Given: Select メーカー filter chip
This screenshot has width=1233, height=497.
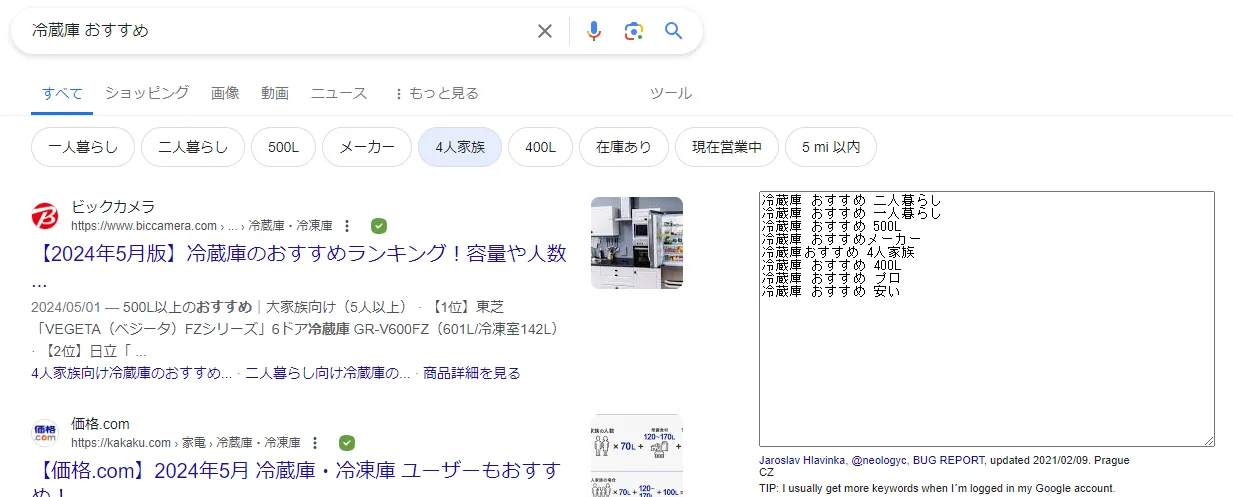Looking at the screenshot, I should (x=367, y=147).
